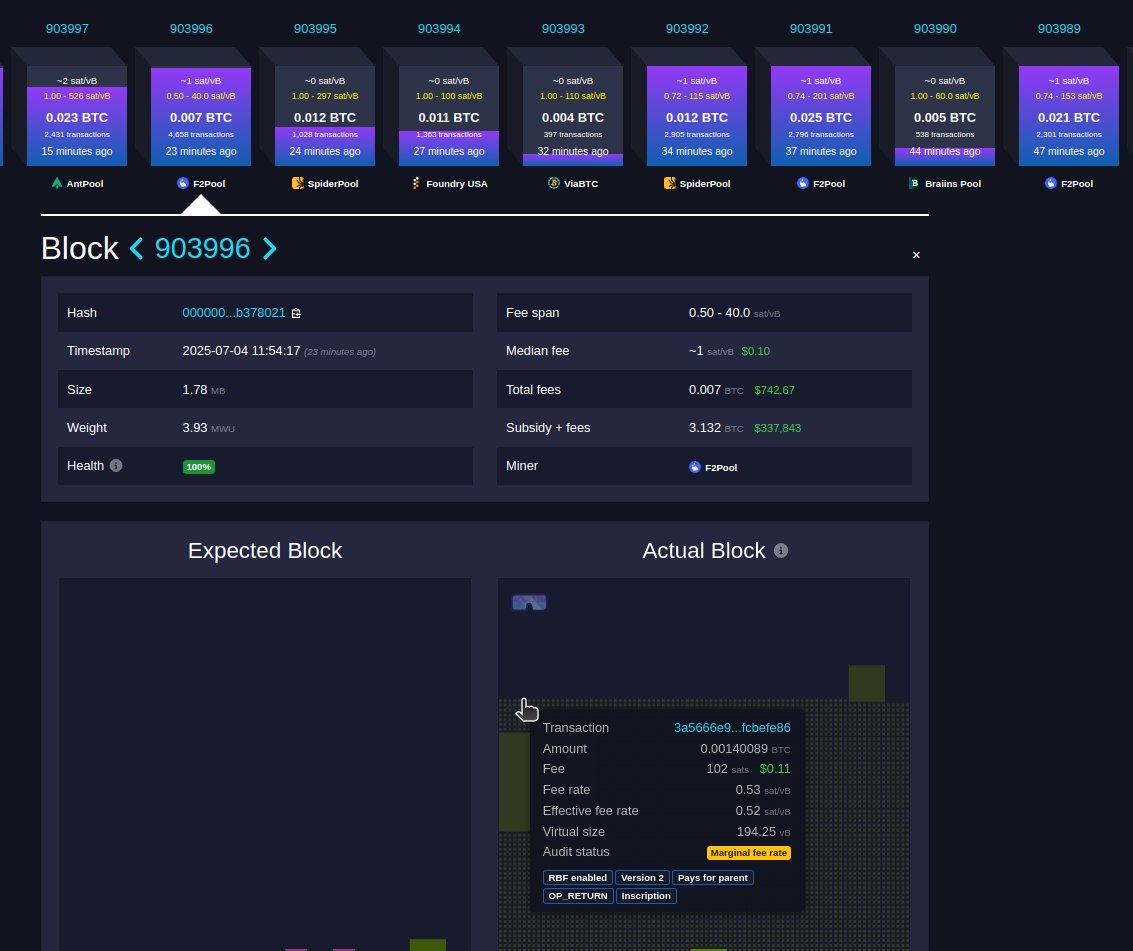Click the OP_RETURN tag
1133x951 pixels.
pos(577,896)
